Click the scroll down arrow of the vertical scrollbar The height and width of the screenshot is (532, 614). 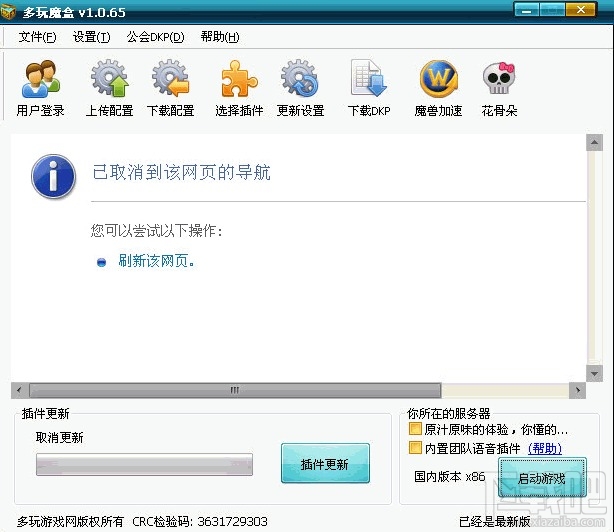click(594, 373)
